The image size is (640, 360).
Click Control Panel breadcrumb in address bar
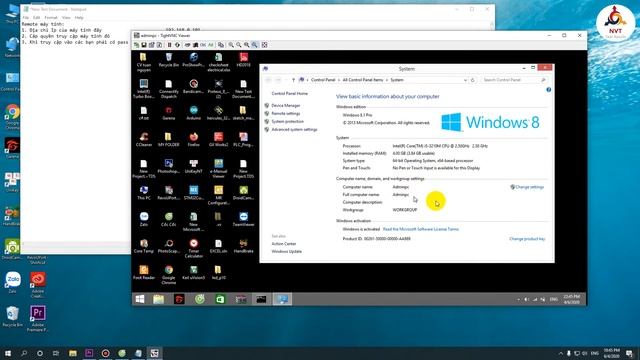[x=323, y=80]
